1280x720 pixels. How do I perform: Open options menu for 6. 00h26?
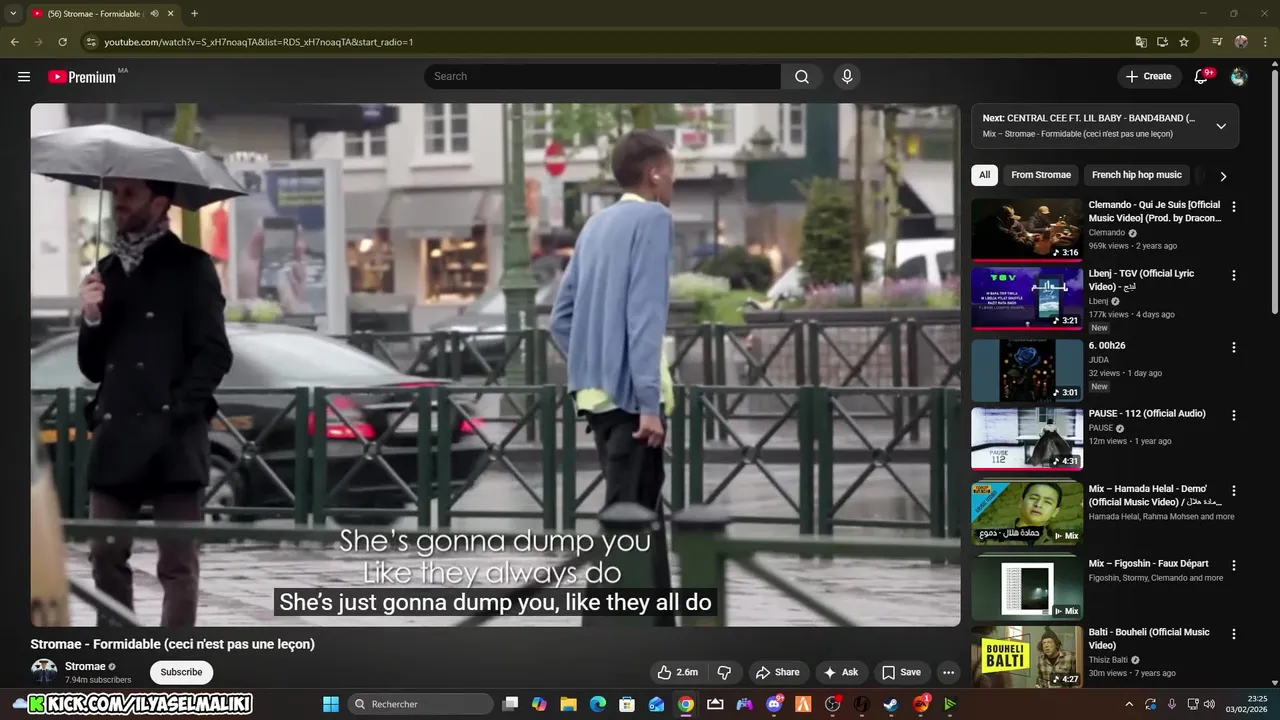(x=1233, y=348)
